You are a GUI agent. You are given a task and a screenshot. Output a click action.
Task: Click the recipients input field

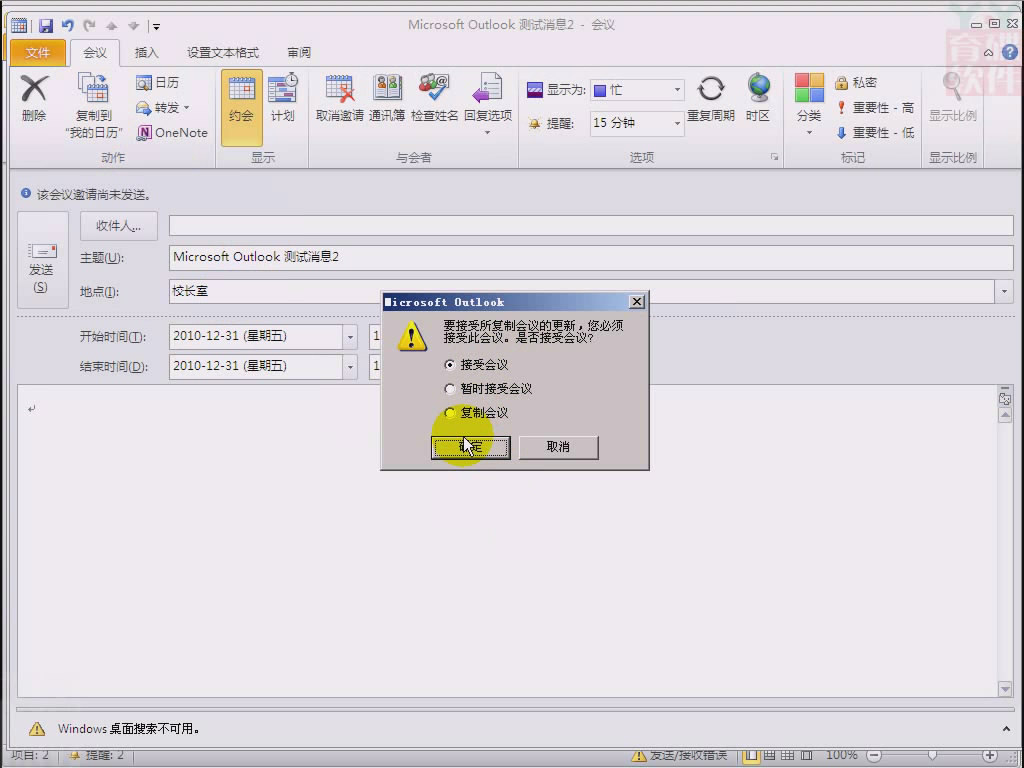[591, 226]
